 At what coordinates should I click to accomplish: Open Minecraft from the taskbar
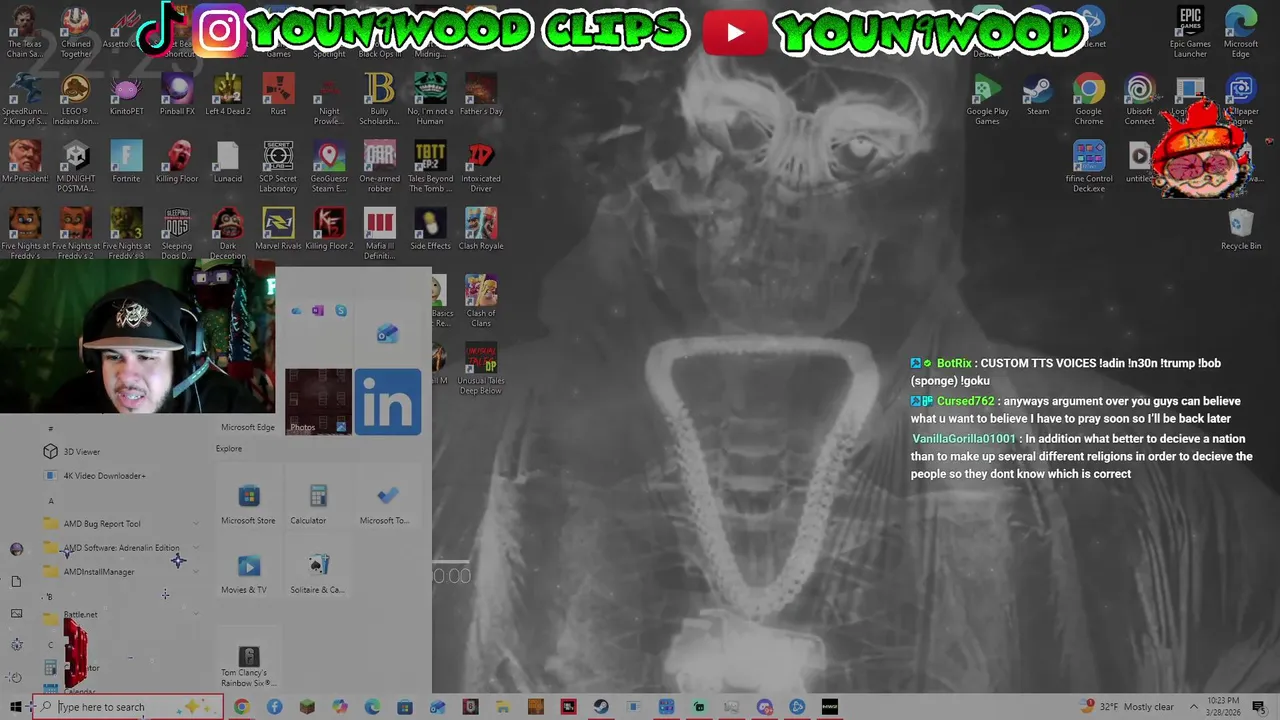307,707
